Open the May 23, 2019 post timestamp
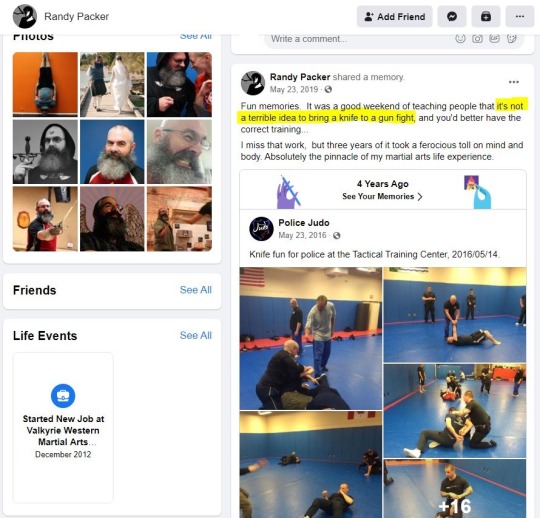The height and width of the screenshot is (518, 540). click(x=293, y=90)
